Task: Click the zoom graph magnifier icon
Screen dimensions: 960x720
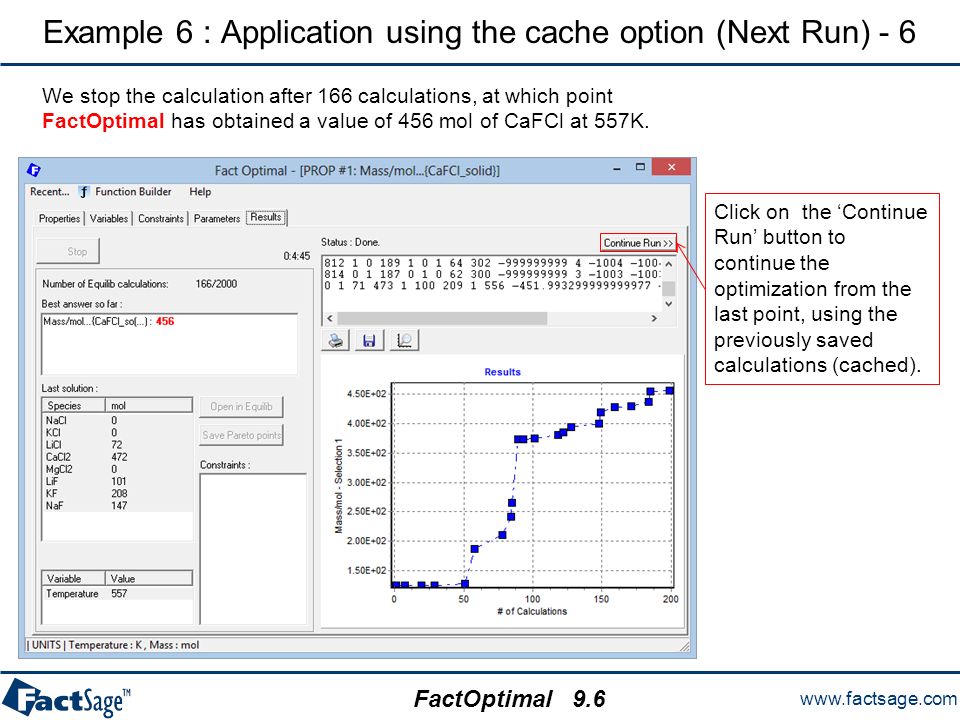Action: [x=404, y=340]
